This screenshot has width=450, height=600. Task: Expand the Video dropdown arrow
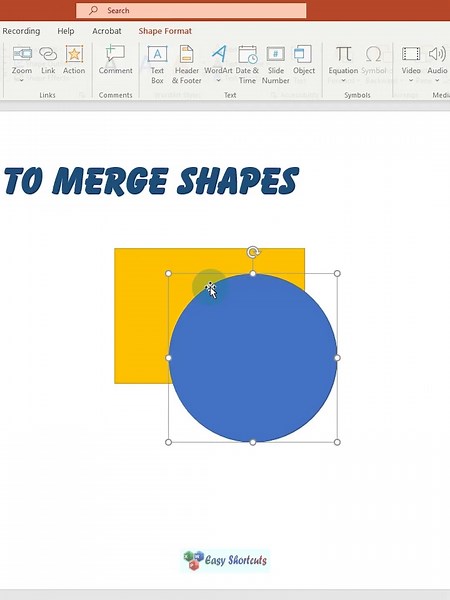click(x=411, y=80)
